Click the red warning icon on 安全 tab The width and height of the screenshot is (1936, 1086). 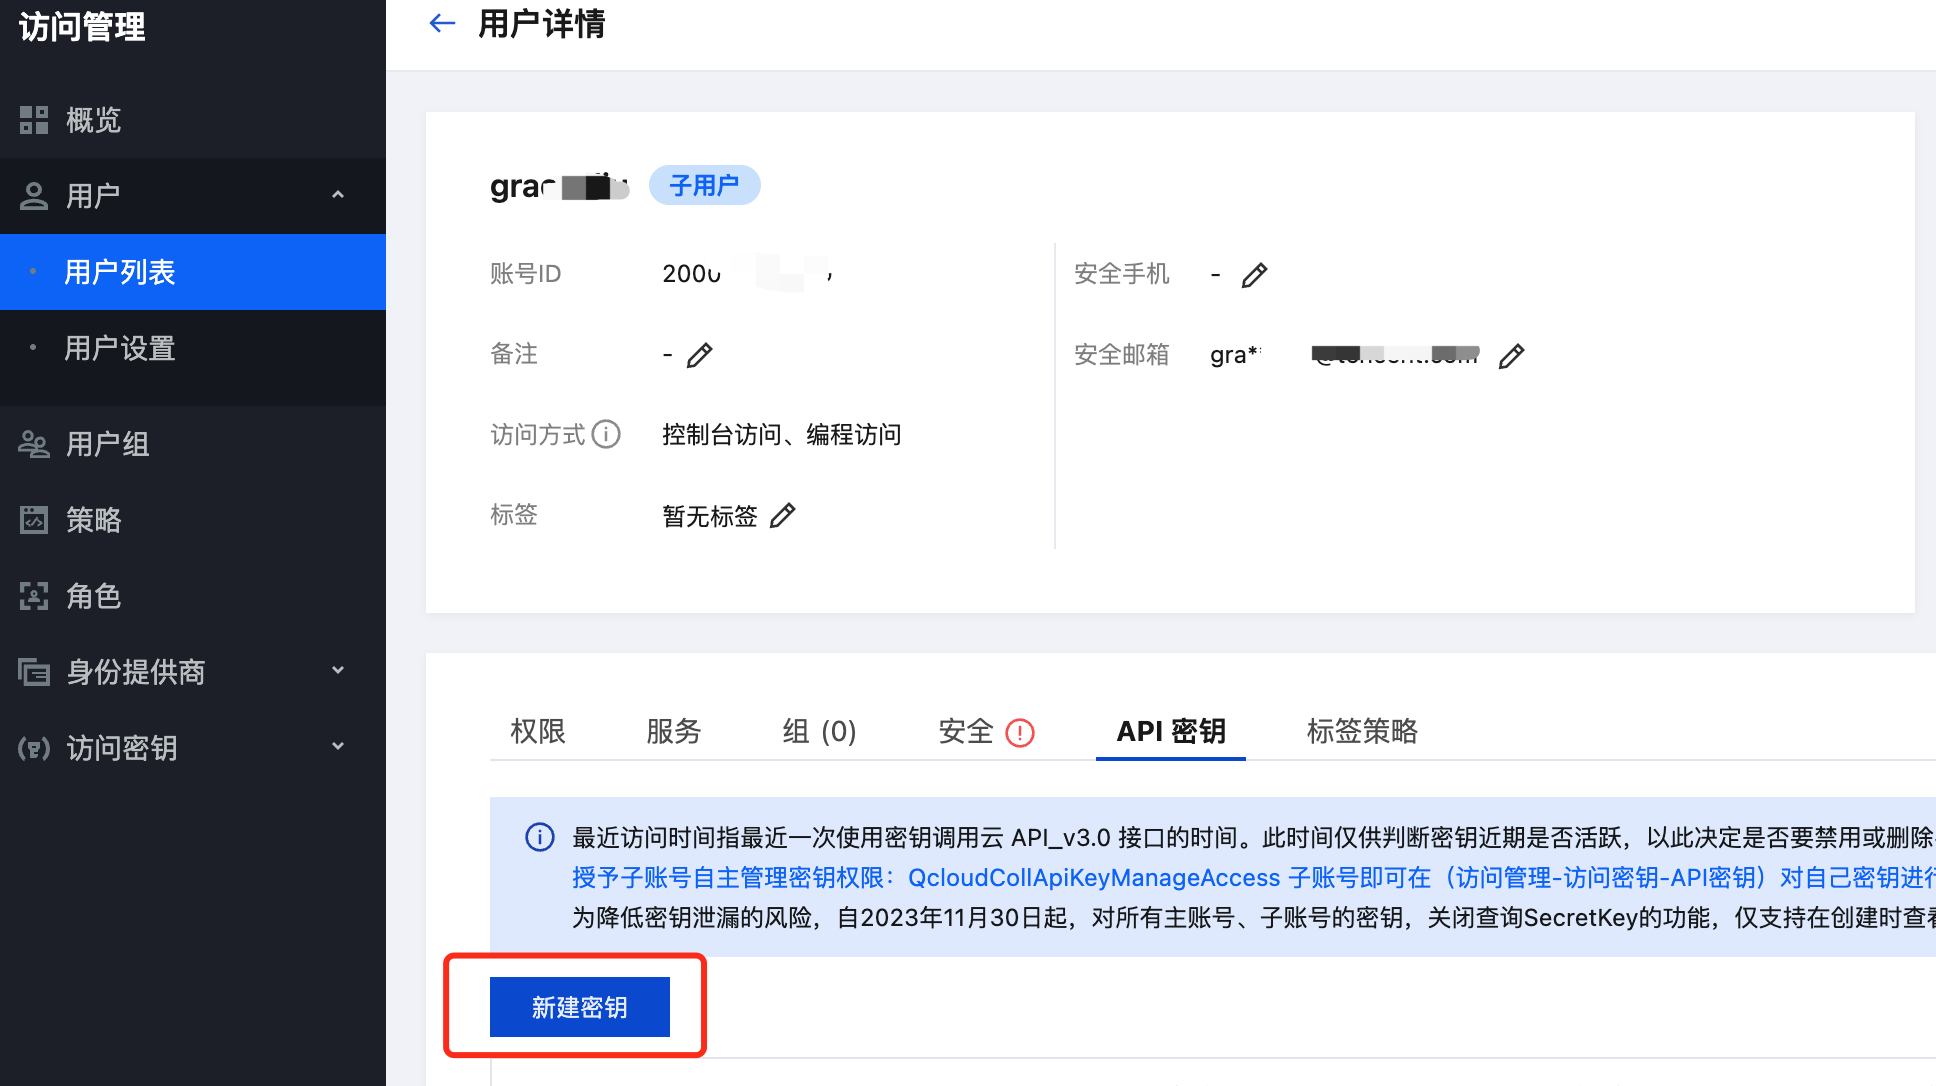(1019, 733)
